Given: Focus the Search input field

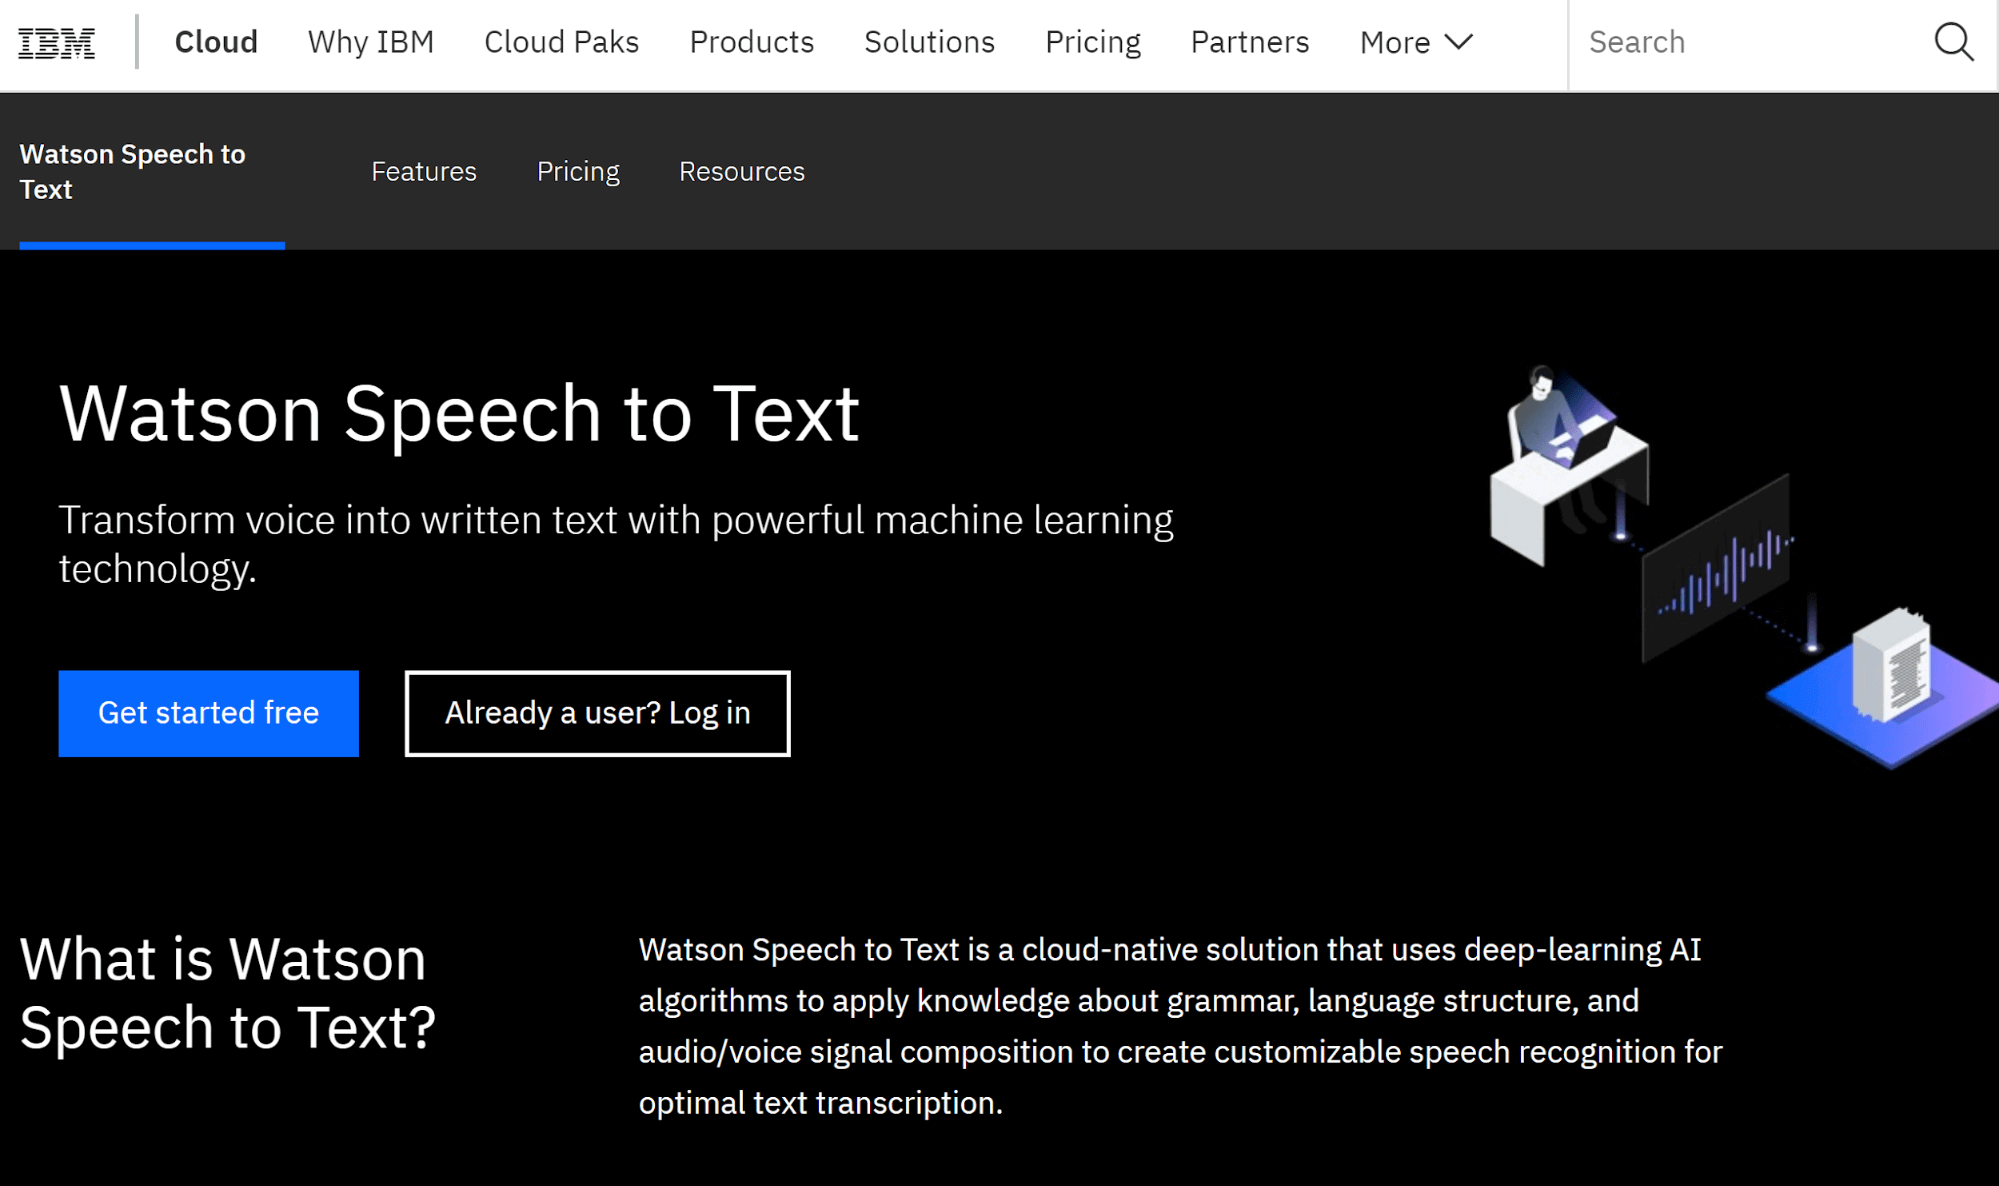Looking at the screenshot, I should point(1750,43).
